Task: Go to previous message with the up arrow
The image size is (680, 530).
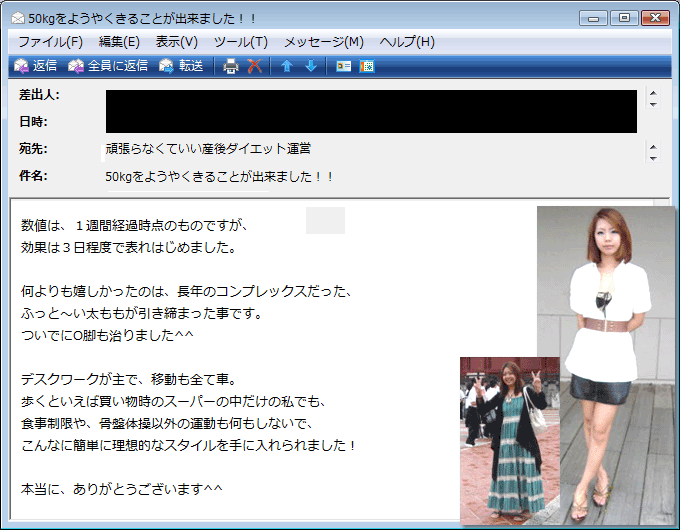Action: (x=287, y=66)
